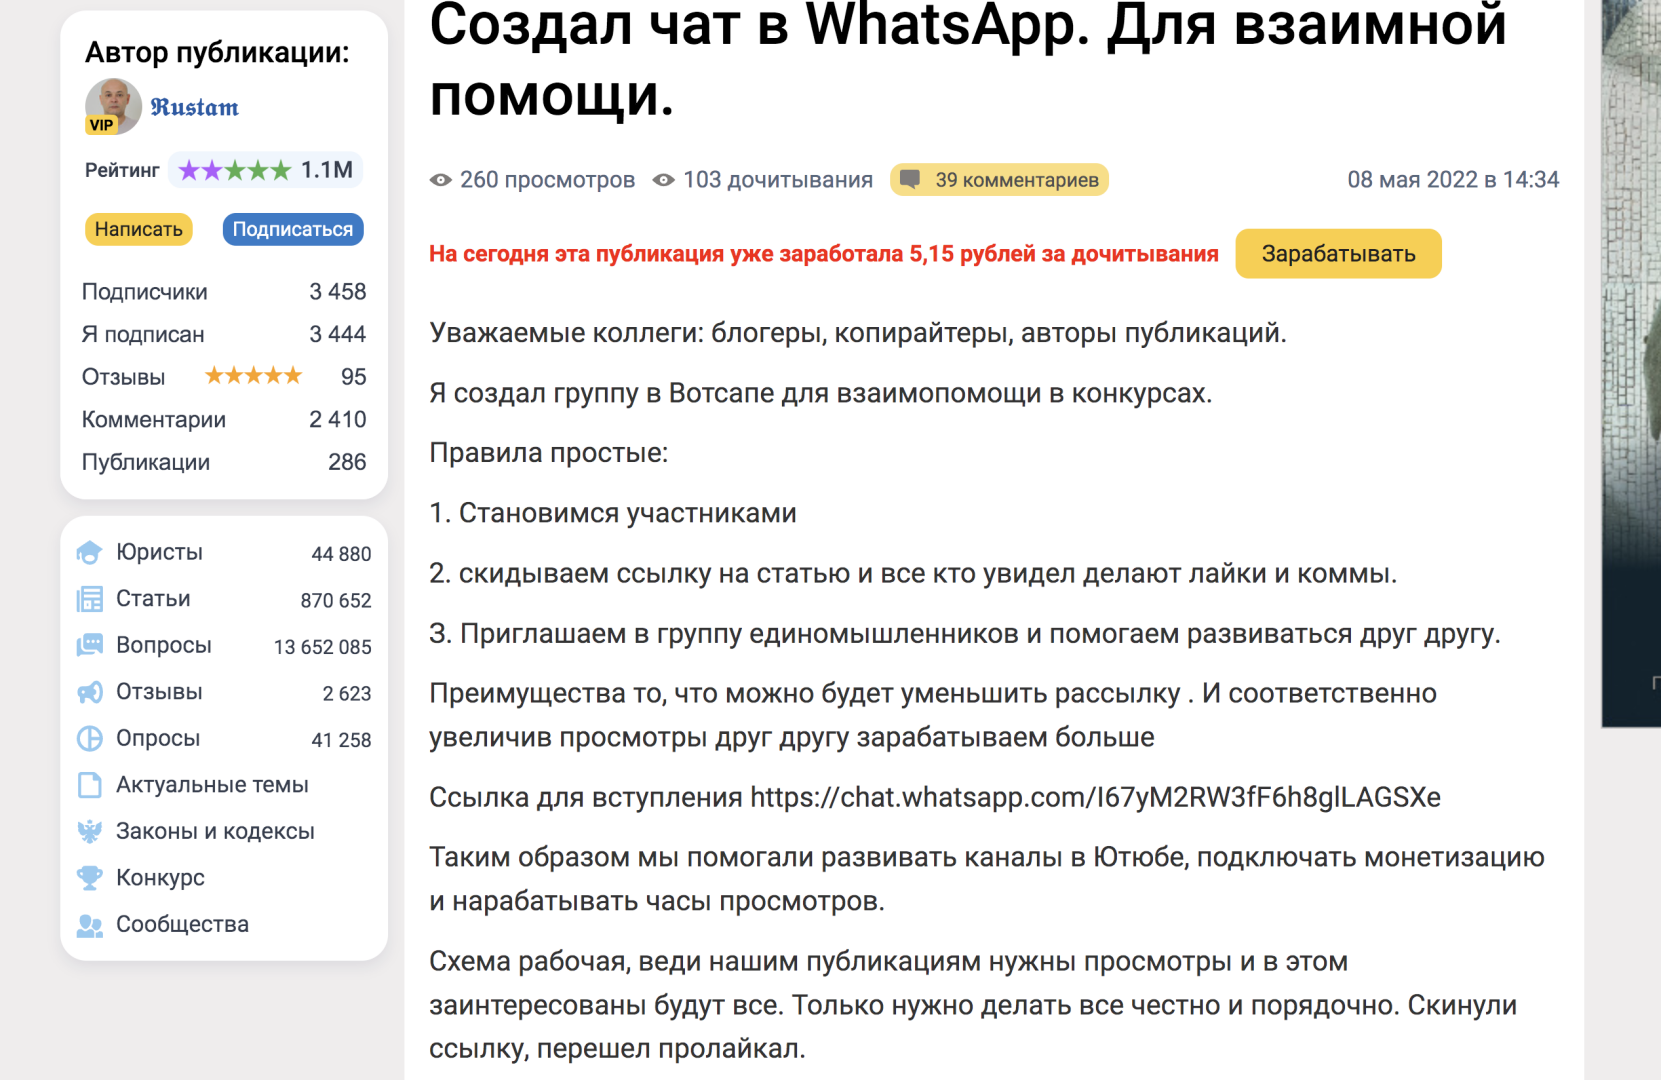Click the image on the right edge
Viewport: 1661px width, 1080px height.
[1631, 360]
